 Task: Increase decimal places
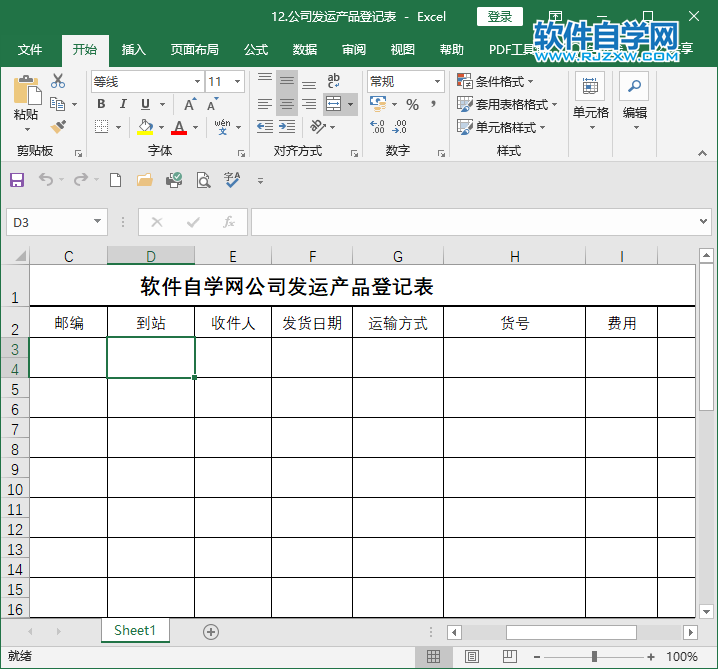(x=377, y=127)
